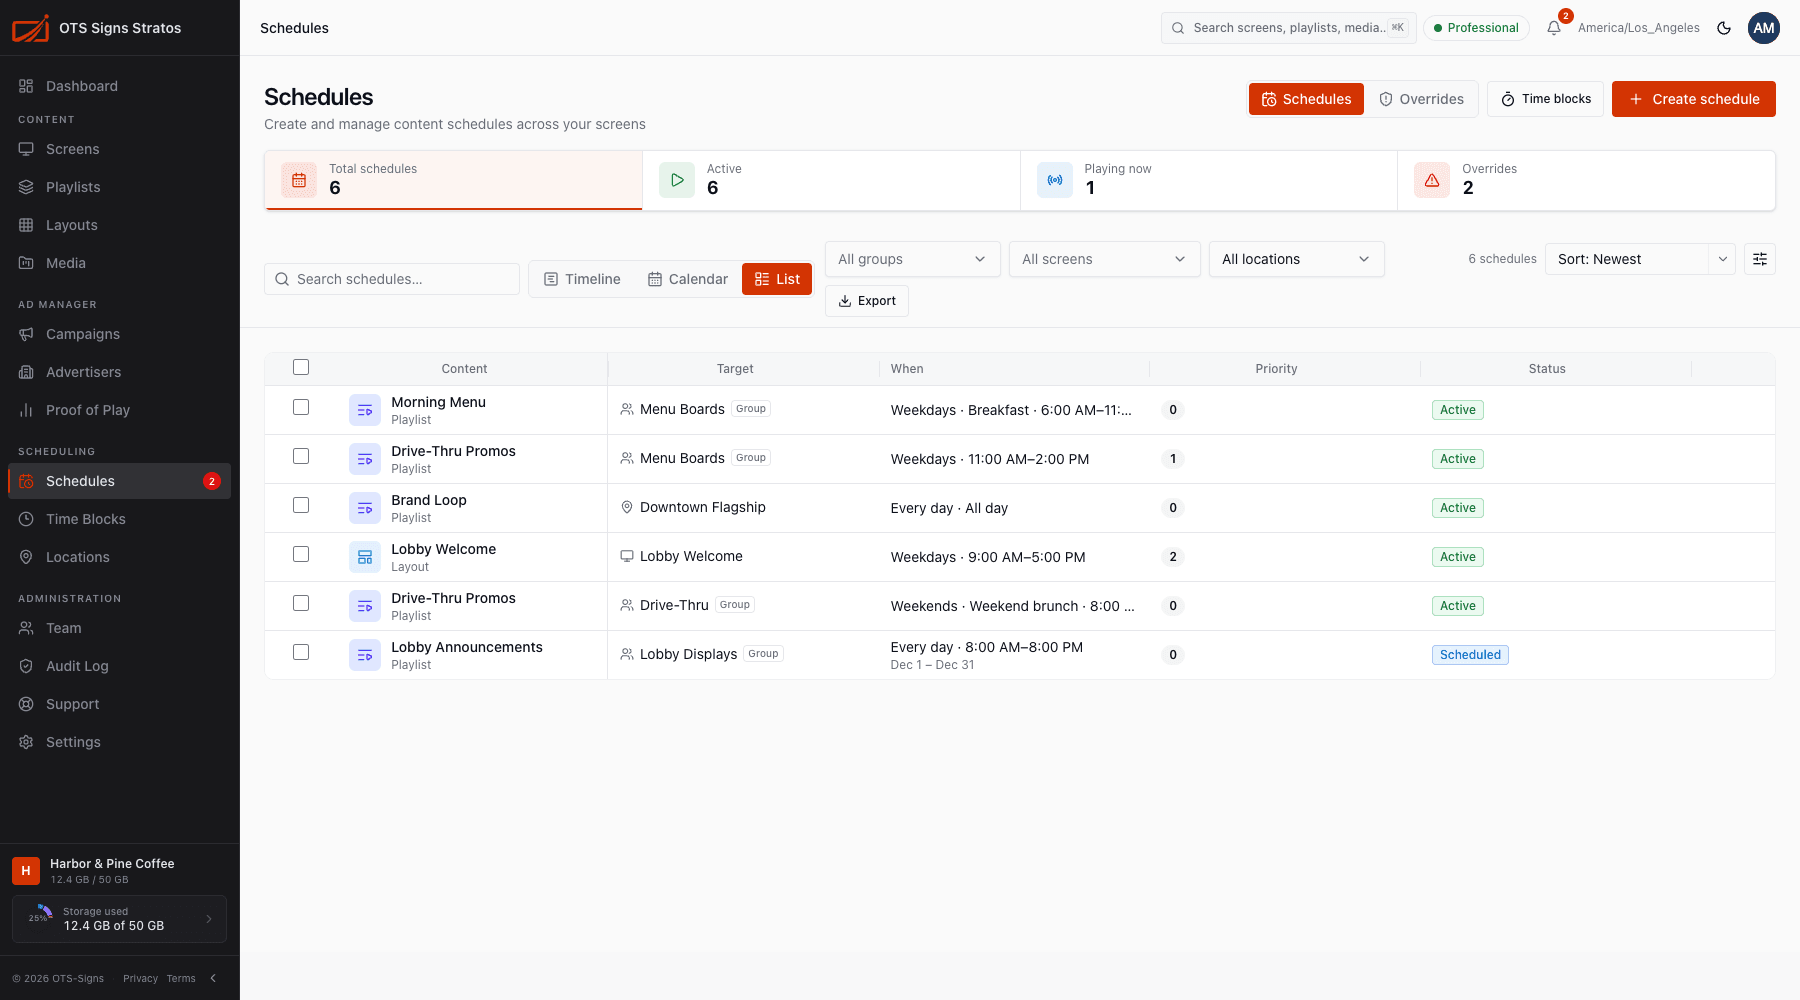Open the All groups dropdown
The image size is (1800, 1000).
click(x=912, y=259)
